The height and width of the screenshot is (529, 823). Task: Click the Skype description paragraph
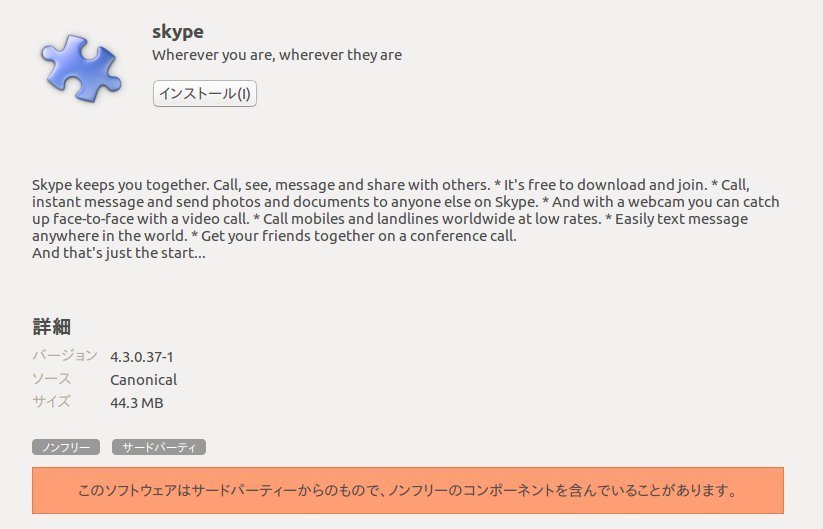(x=406, y=219)
